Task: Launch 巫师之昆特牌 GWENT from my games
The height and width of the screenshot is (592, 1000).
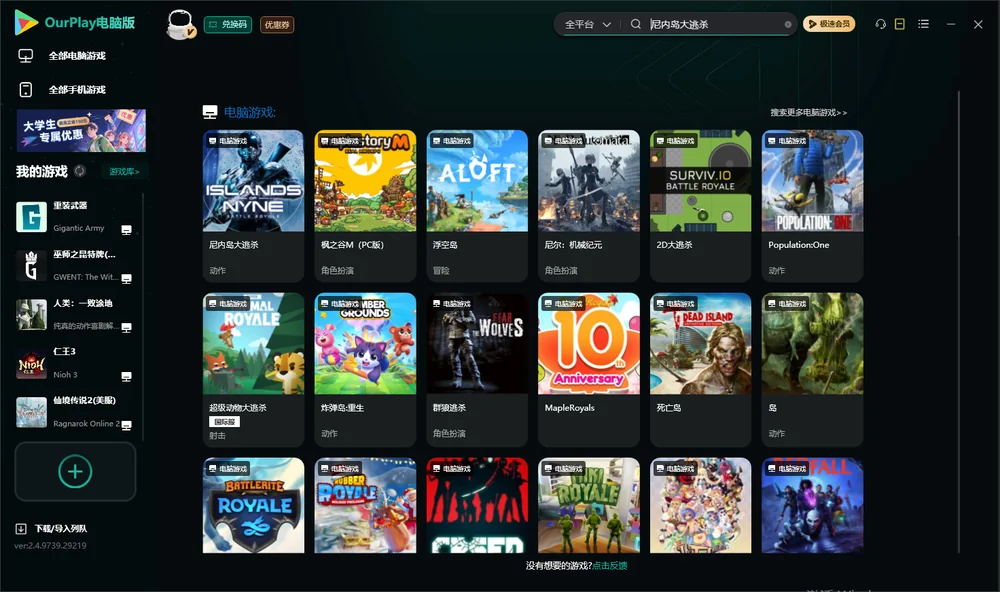Action: pyautogui.click(x=73, y=265)
